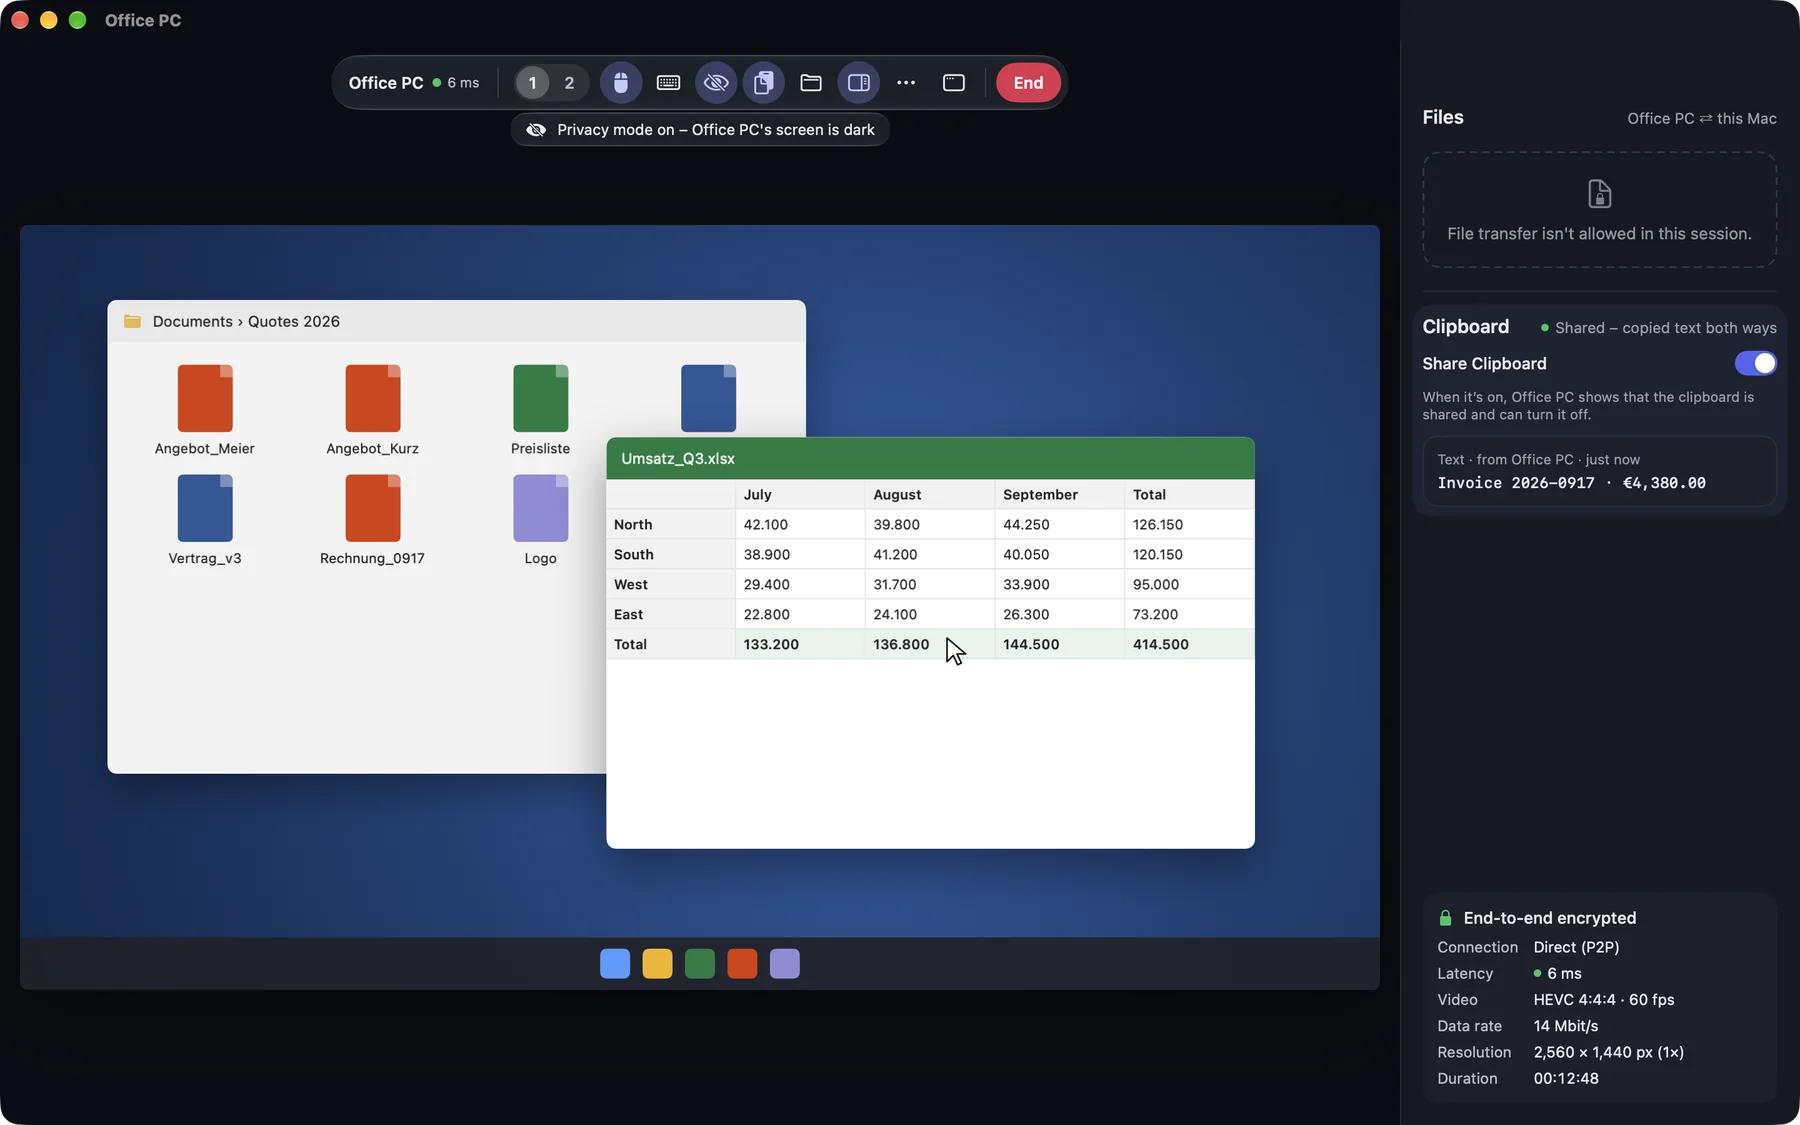Screen dimensions: 1800x1125
Task: Open the more options ellipsis menu
Action: pos(906,83)
